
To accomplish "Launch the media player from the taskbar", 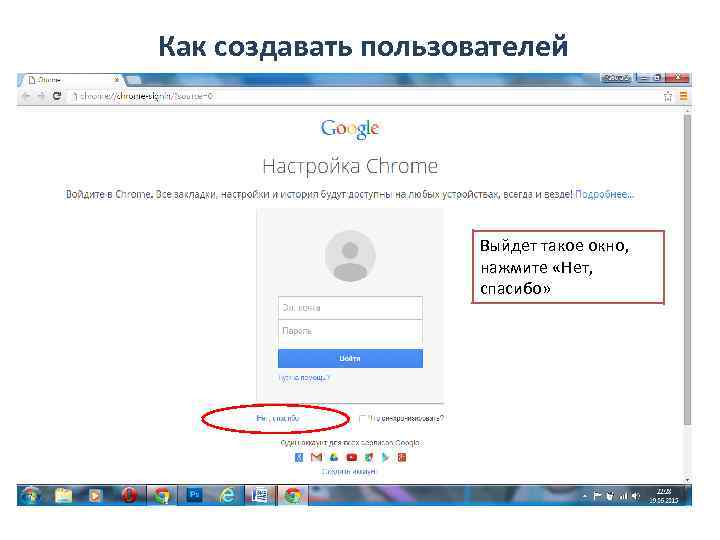I will pyautogui.click(x=95, y=496).
